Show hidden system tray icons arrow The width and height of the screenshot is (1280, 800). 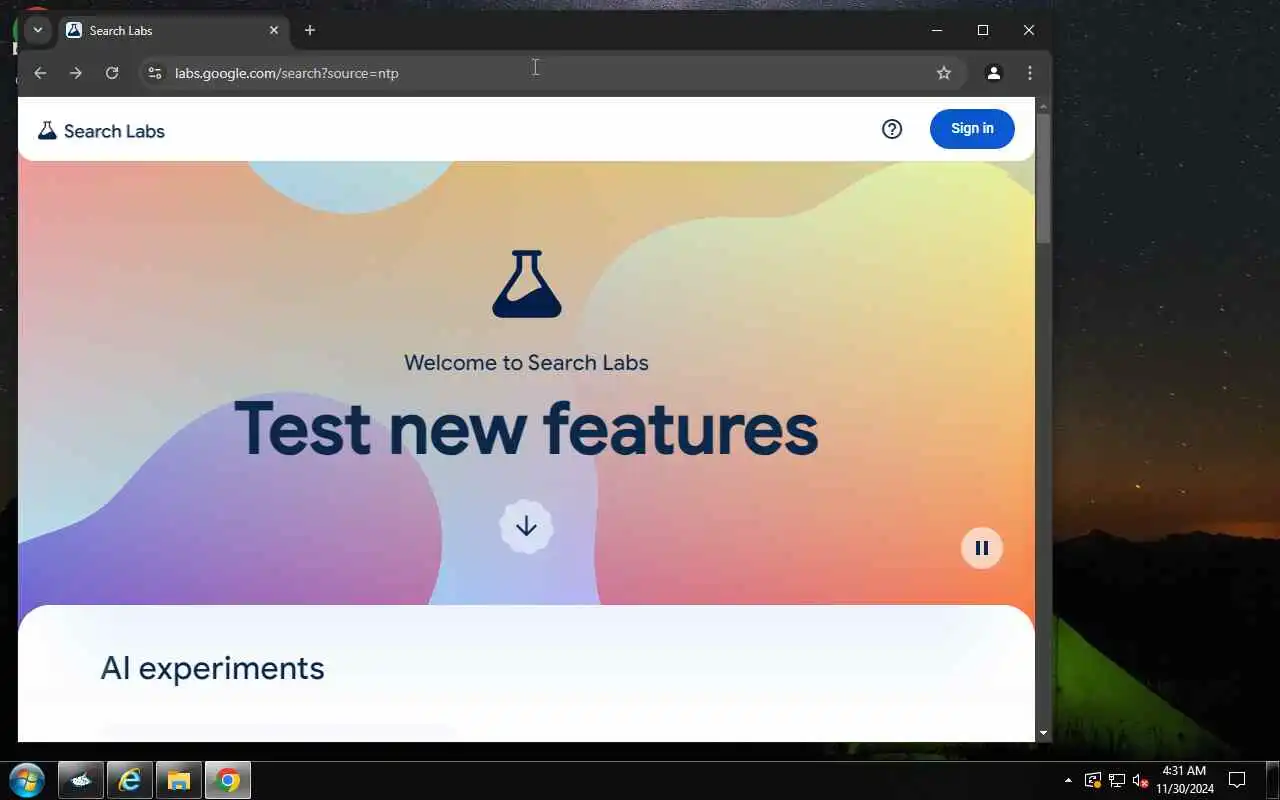(1068, 780)
